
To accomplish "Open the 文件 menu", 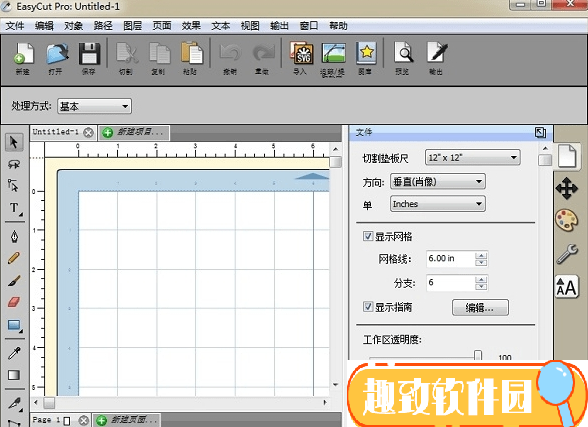I will pyautogui.click(x=15, y=25).
